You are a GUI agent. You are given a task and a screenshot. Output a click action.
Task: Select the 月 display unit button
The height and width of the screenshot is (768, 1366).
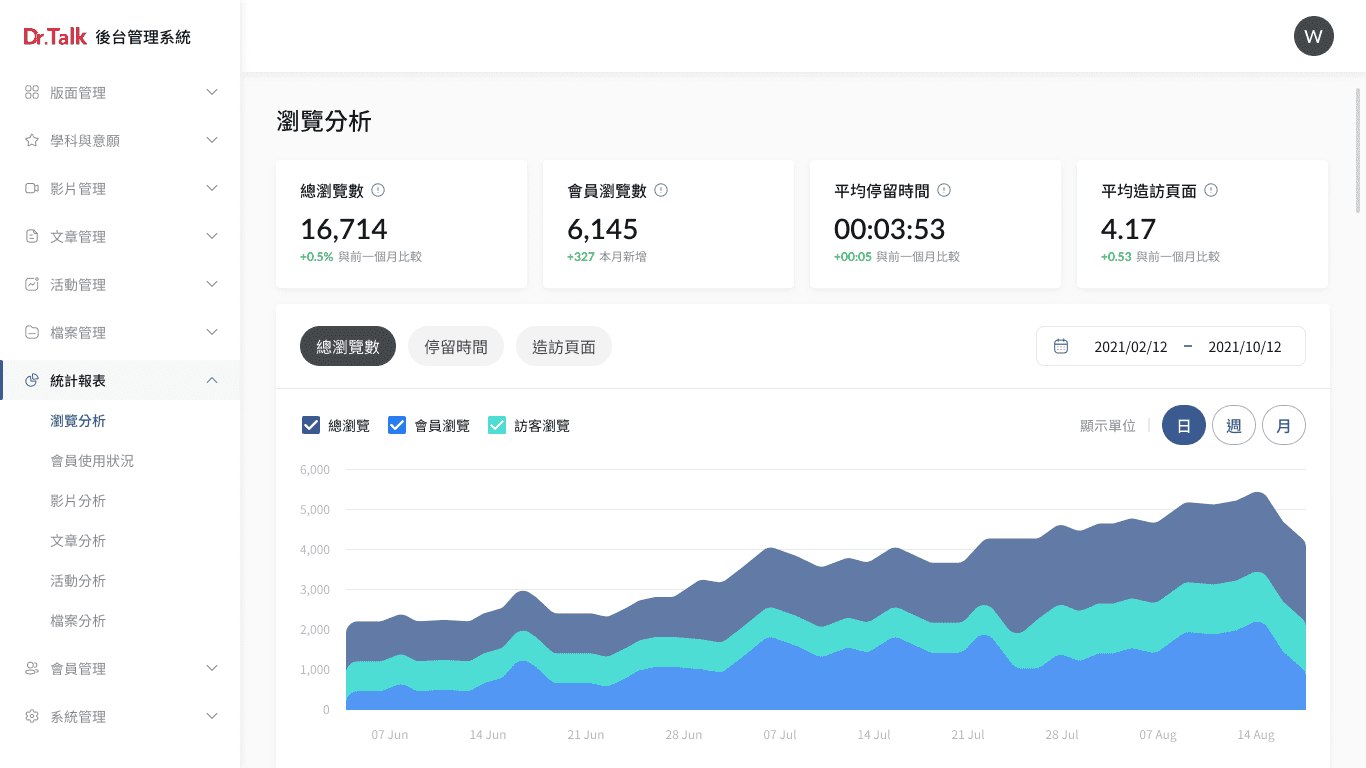click(1284, 426)
